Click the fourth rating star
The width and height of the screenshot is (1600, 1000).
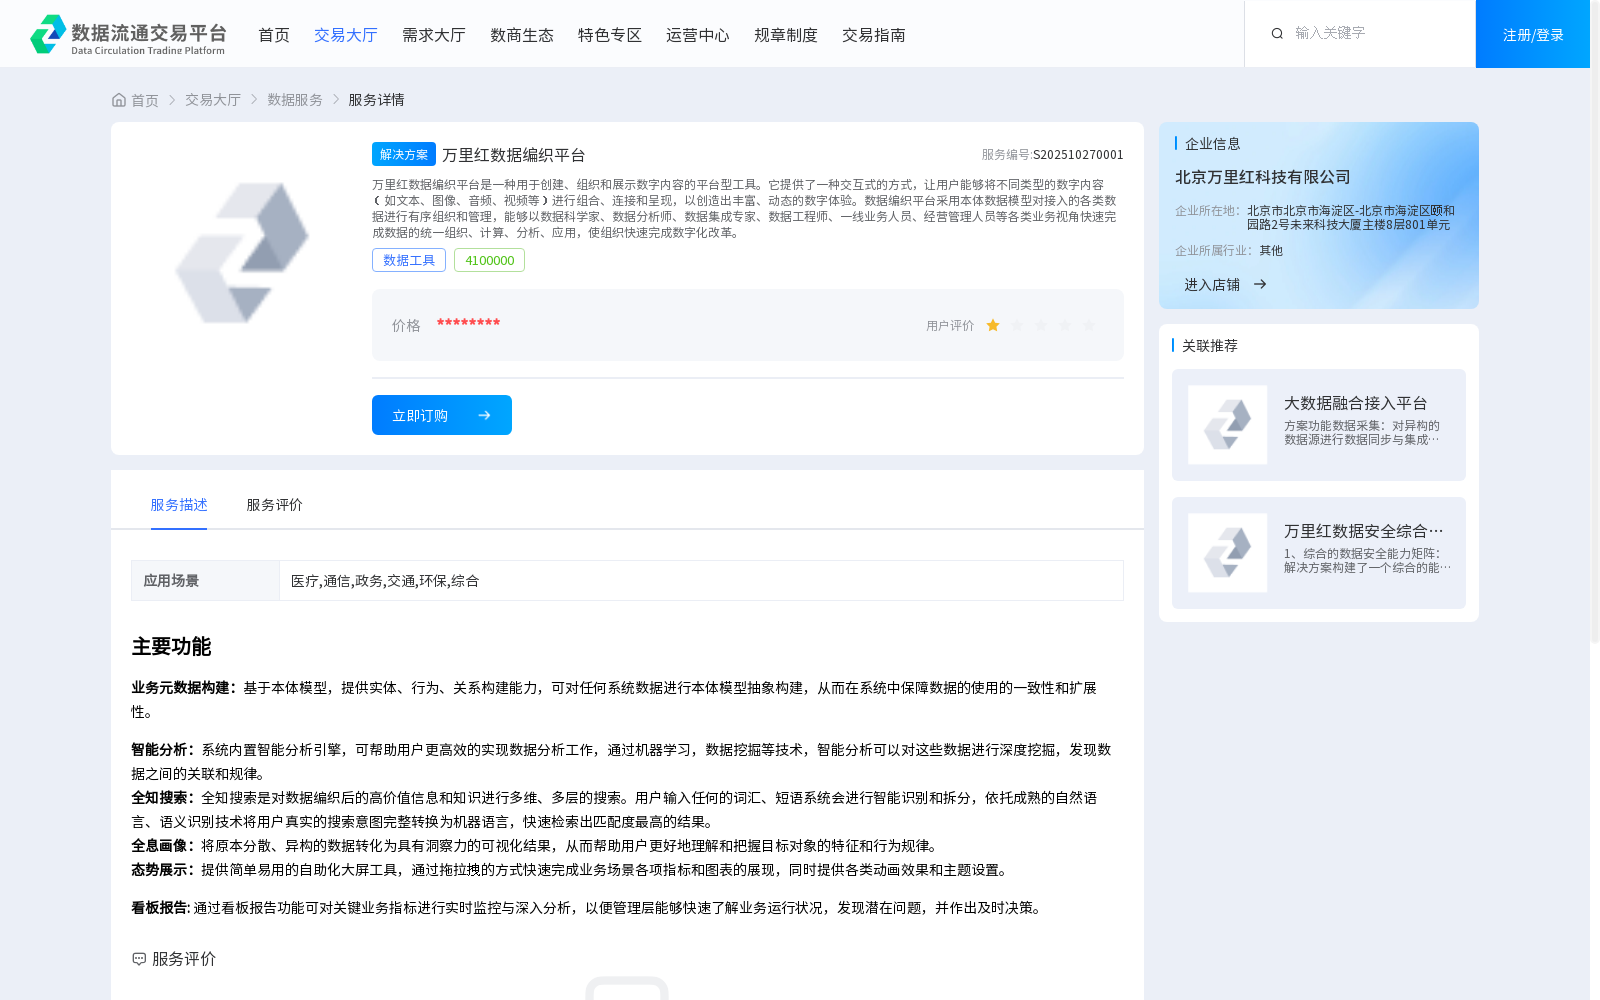click(x=1065, y=325)
